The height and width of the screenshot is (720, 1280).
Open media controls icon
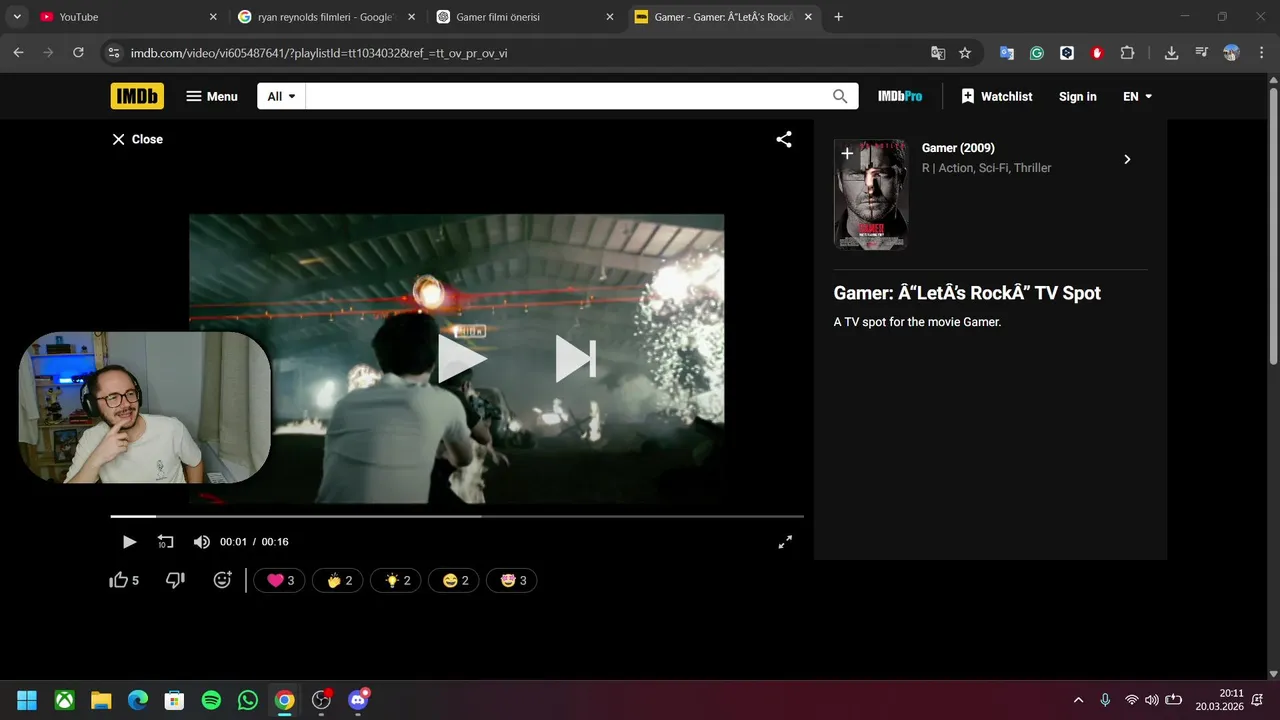(x=1202, y=53)
